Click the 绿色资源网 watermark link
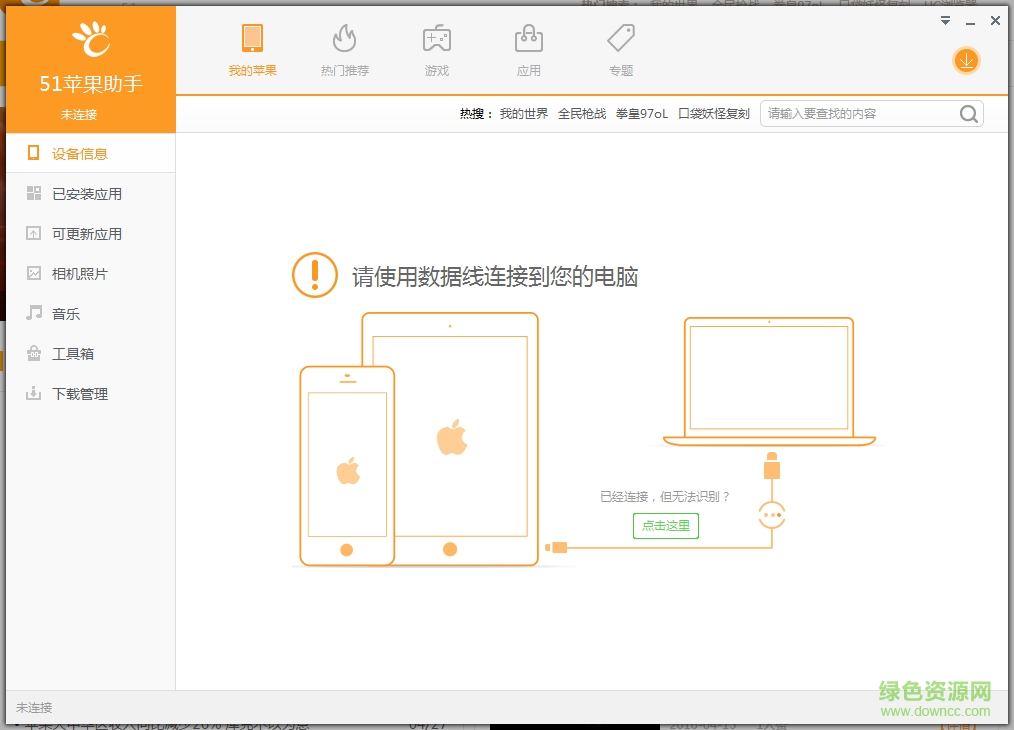Image resolution: width=1014 pixels, height=730 pixels. click(x=932, y=691)
